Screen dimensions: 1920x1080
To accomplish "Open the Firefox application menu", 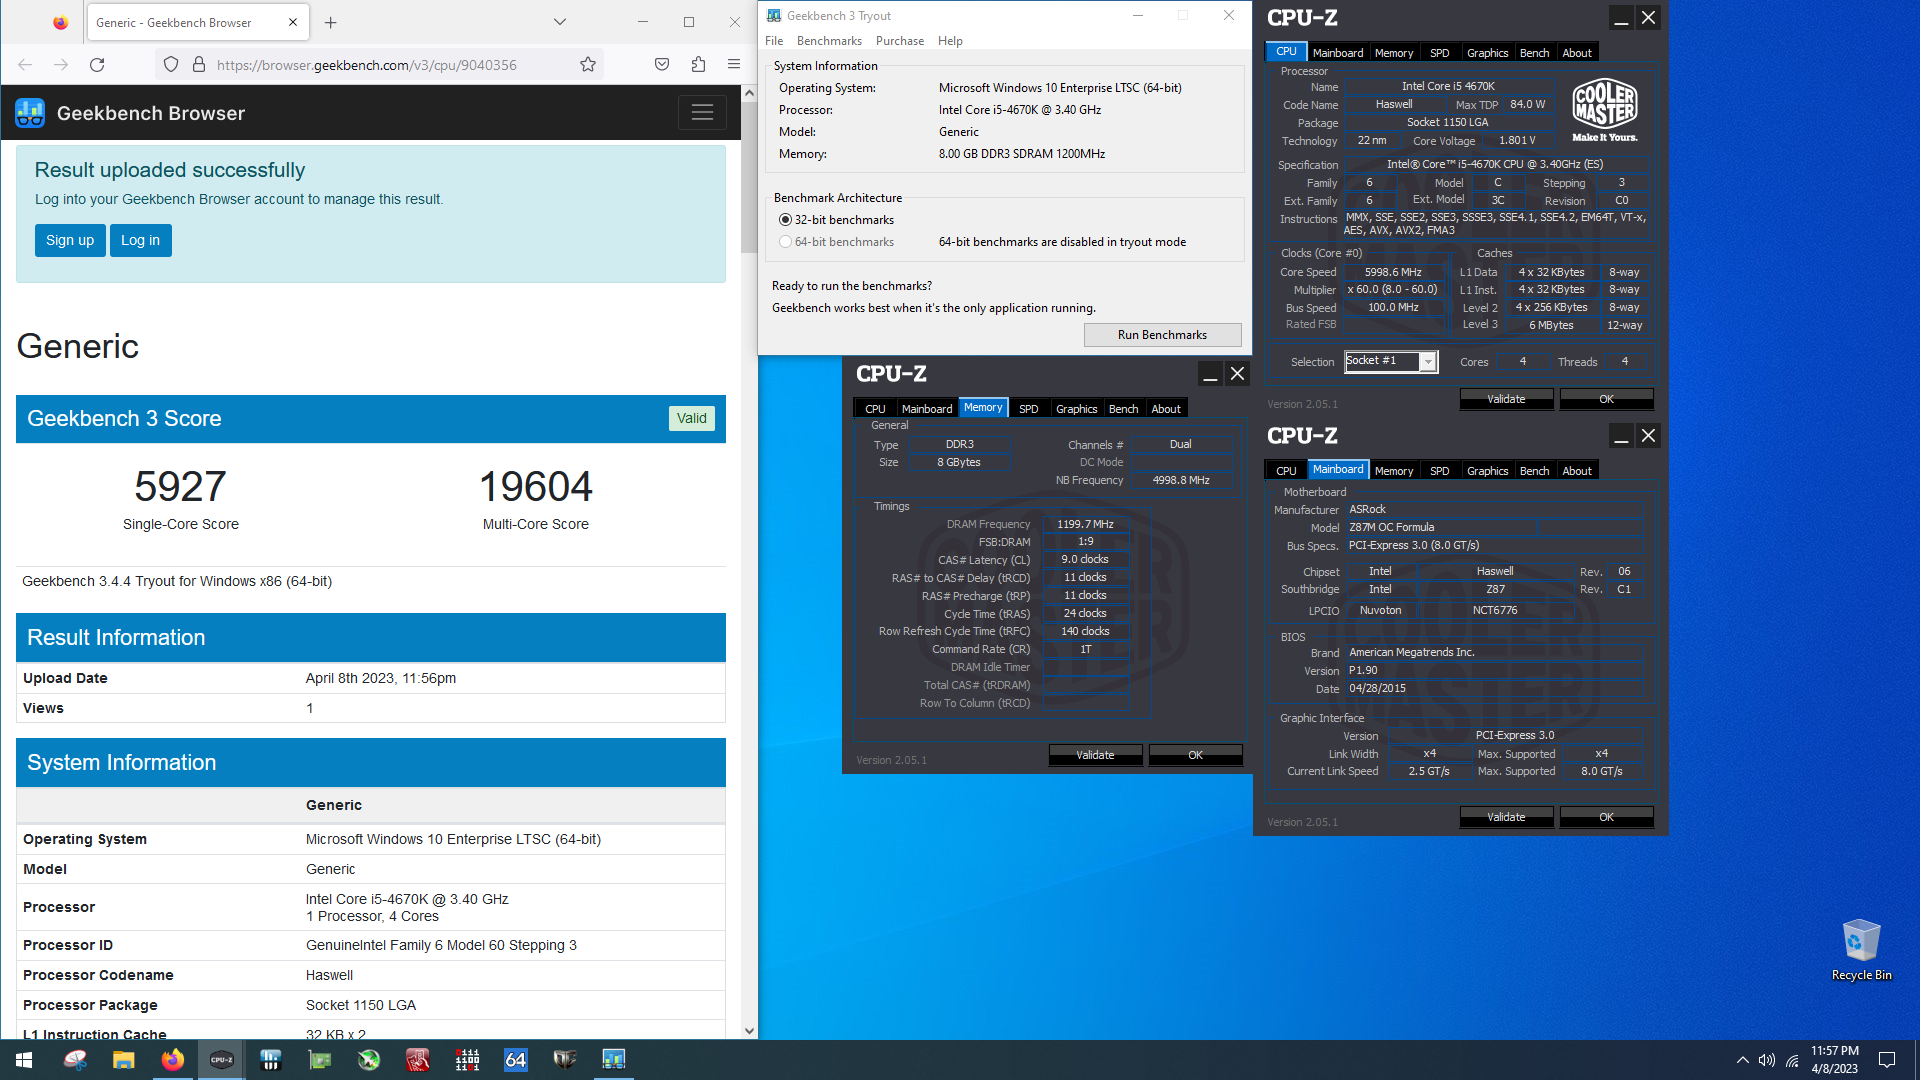I will (x=734, y=65).
